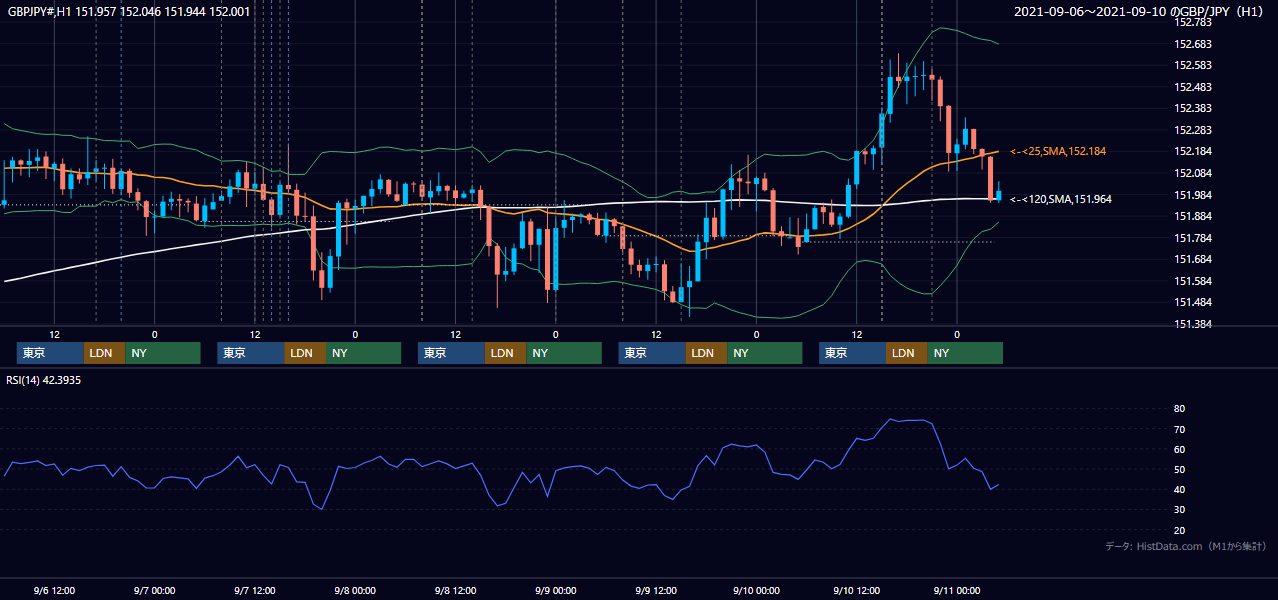The image size is (1278, 600).
Task: Click price axis value 152.383
Action: coord(1192,108)
